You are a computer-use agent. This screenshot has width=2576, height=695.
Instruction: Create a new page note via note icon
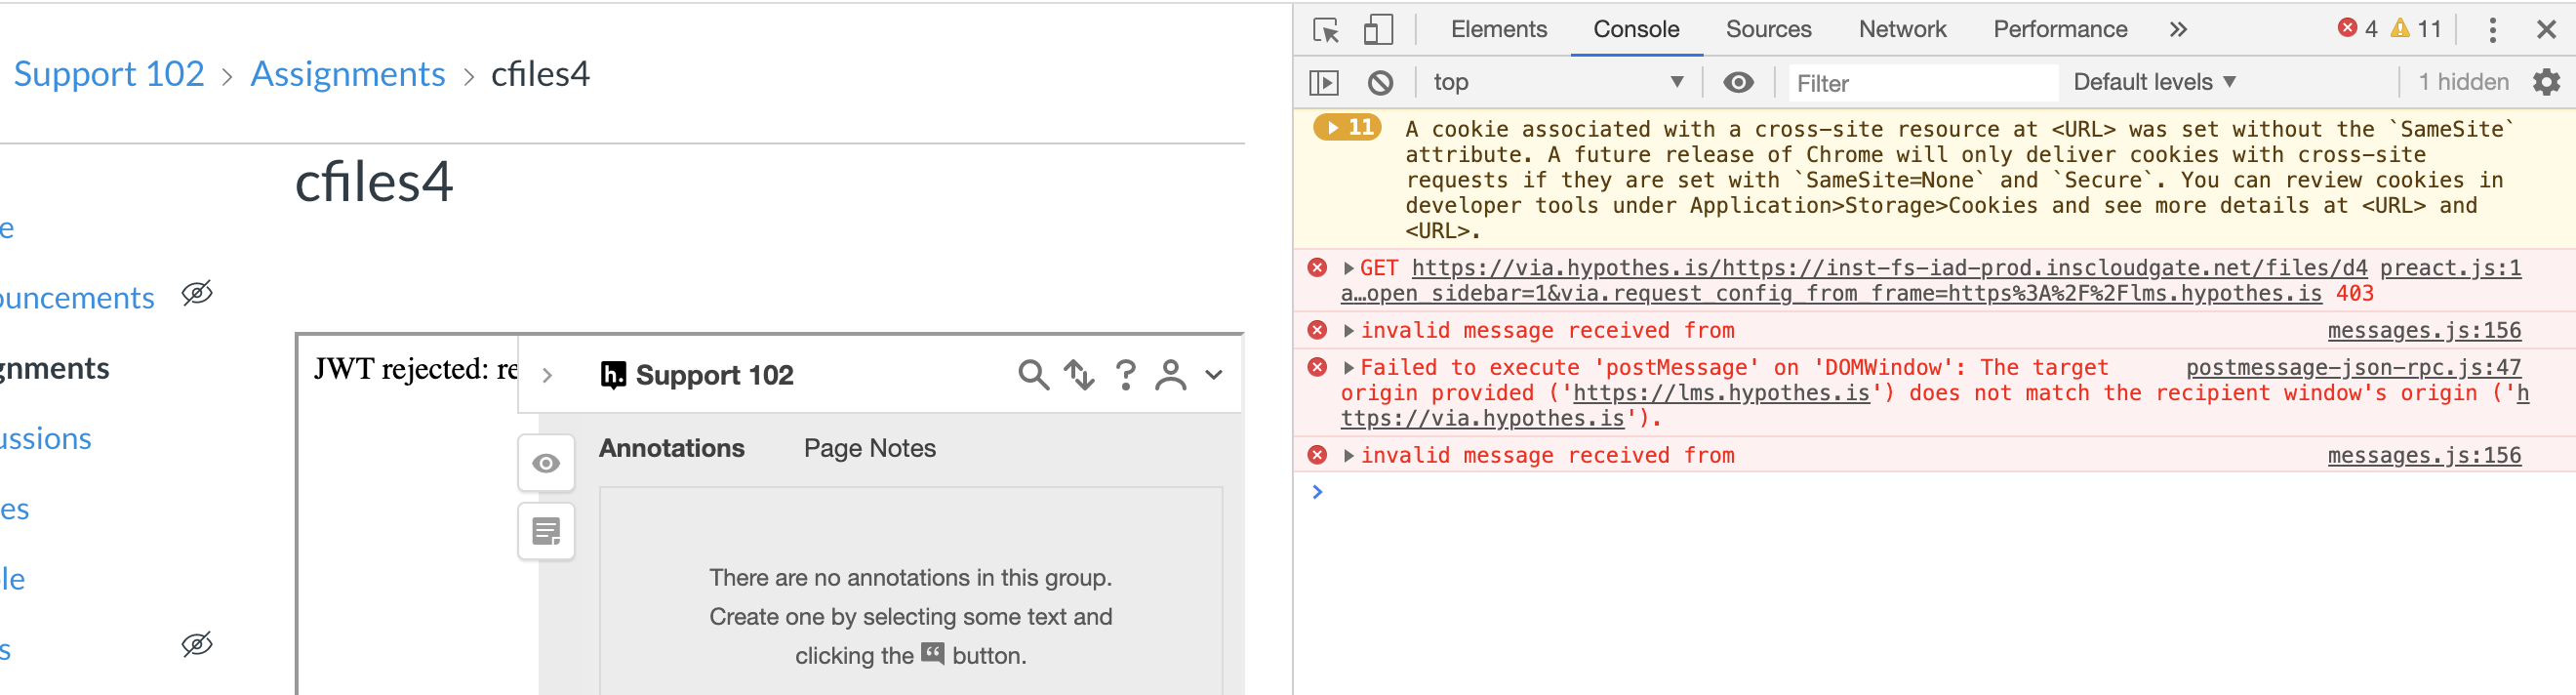[x=546, y=532]
